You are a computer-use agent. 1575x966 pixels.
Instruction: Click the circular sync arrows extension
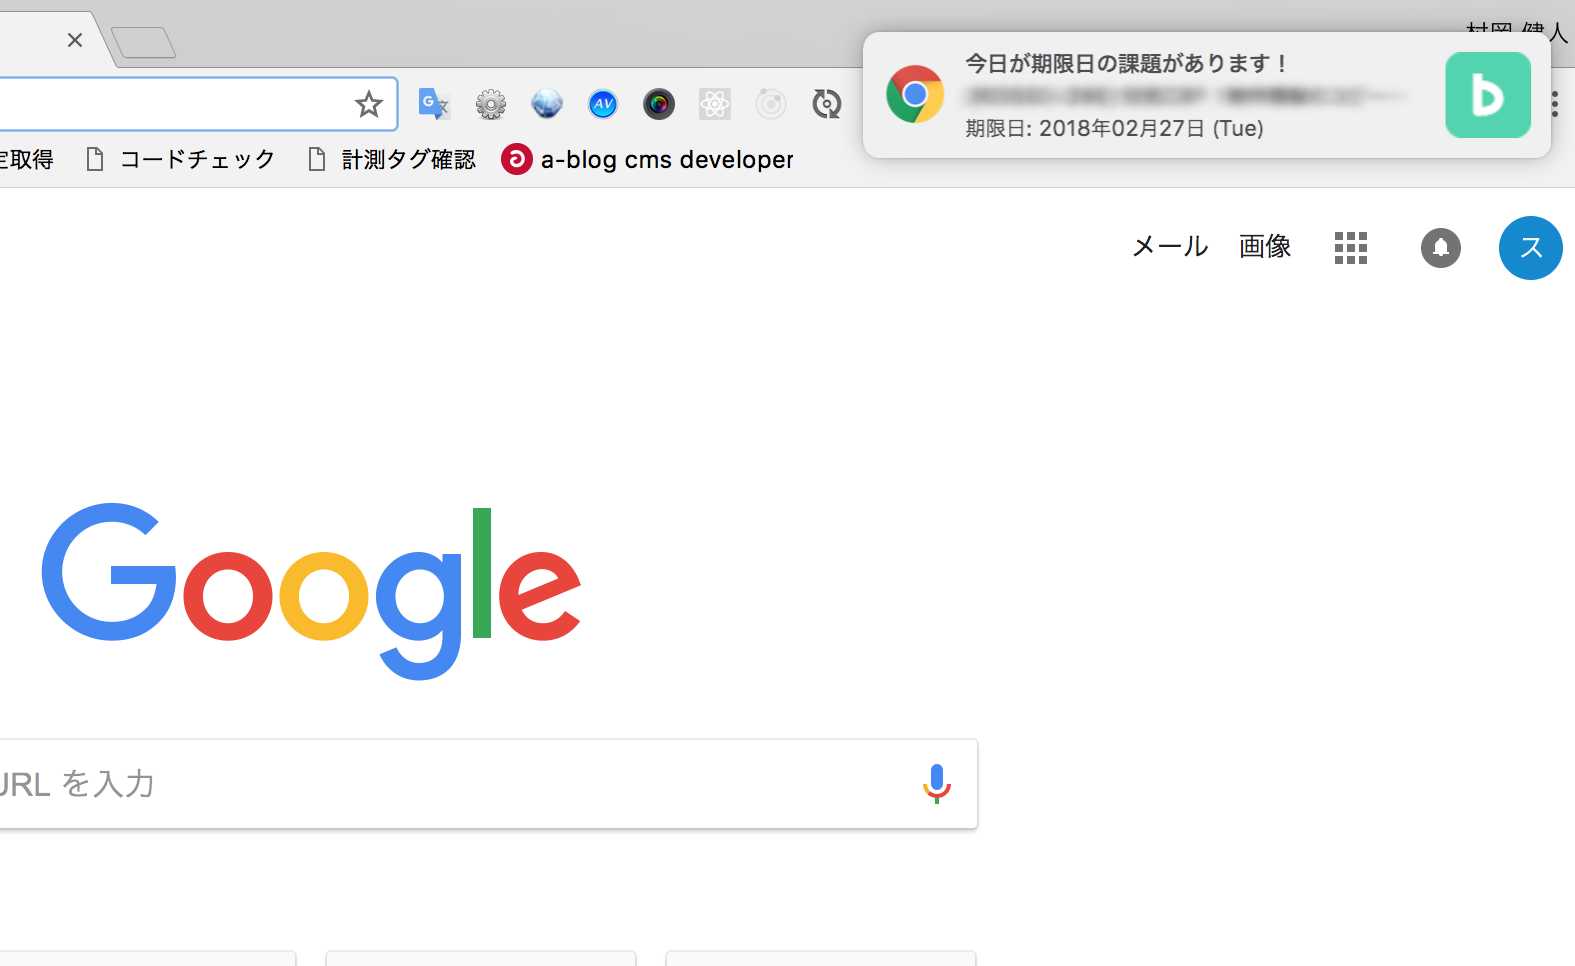tap(827, 104)
